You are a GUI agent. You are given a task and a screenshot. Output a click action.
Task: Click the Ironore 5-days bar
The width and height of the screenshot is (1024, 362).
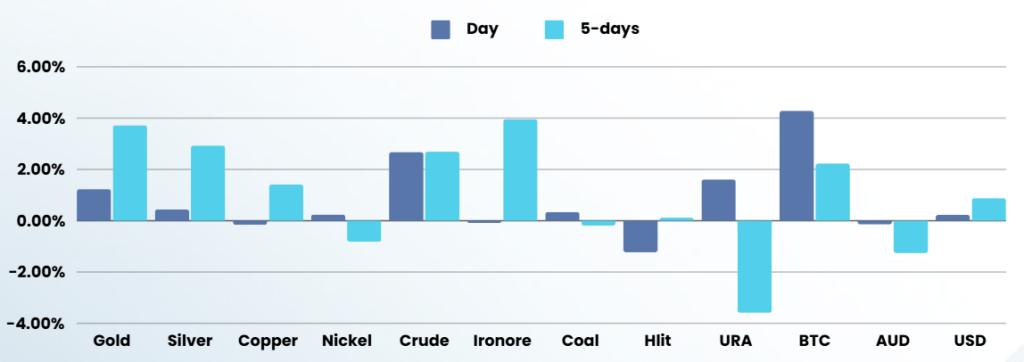(x=520, y=170)
